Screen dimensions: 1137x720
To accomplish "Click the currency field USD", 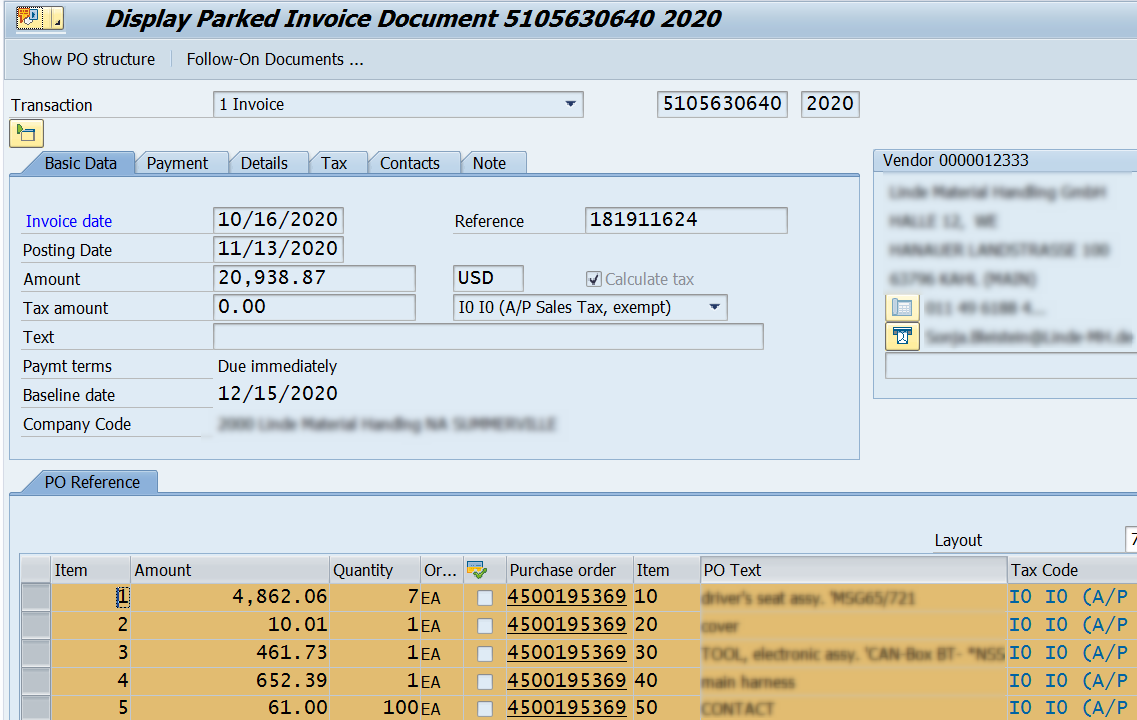I will 488,278.
